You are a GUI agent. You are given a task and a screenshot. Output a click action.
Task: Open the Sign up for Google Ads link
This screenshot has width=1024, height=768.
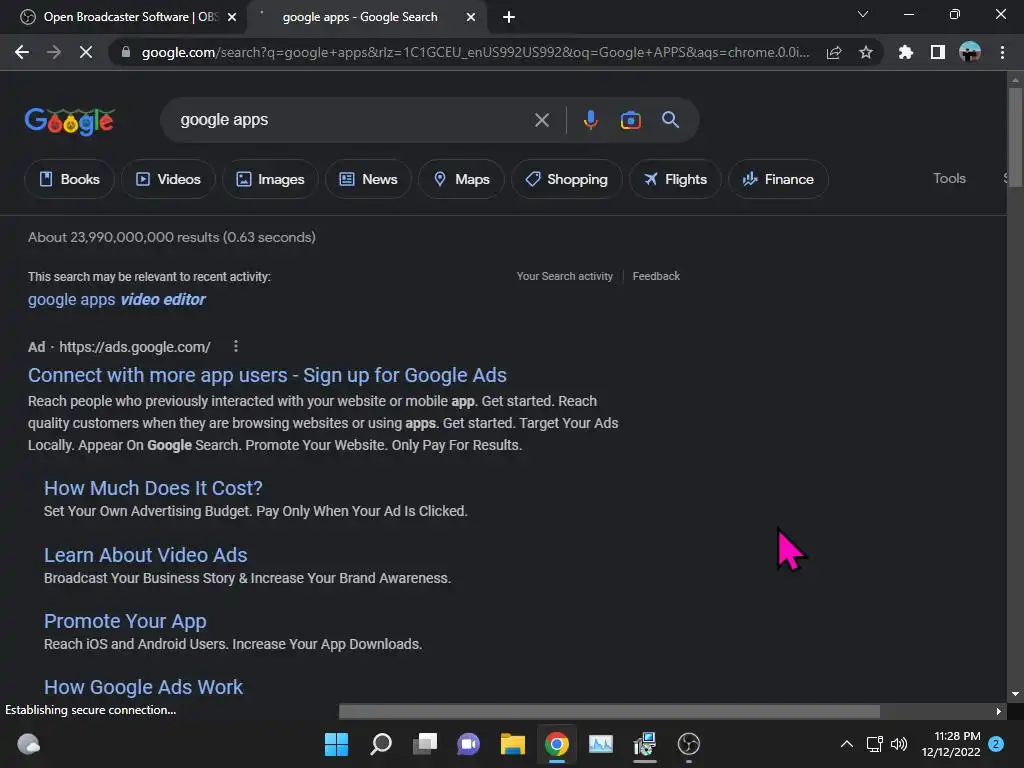pos(267,376)
